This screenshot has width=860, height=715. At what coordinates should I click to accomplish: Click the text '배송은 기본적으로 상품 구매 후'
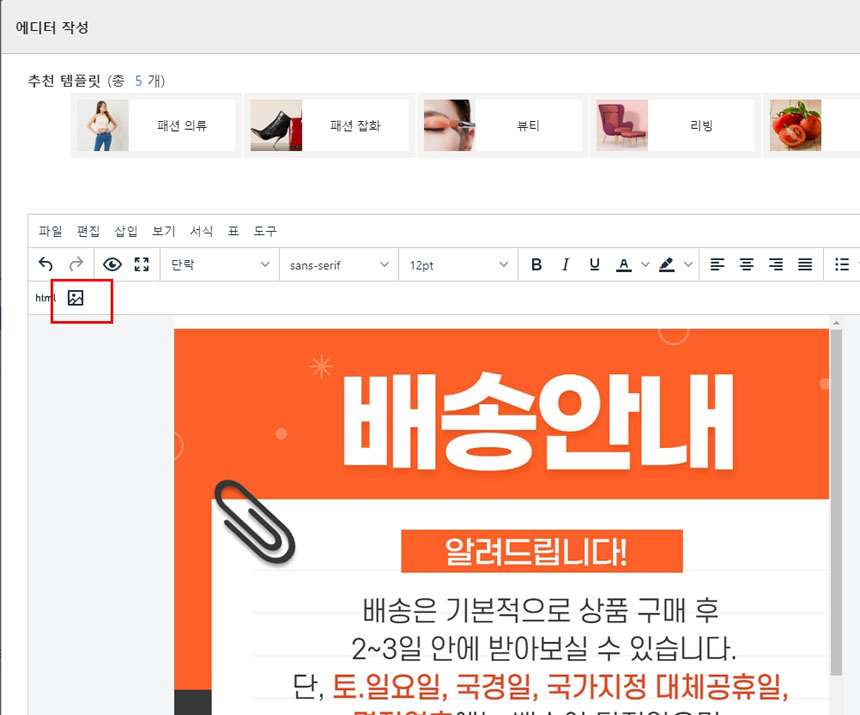[x=541, y=610]
